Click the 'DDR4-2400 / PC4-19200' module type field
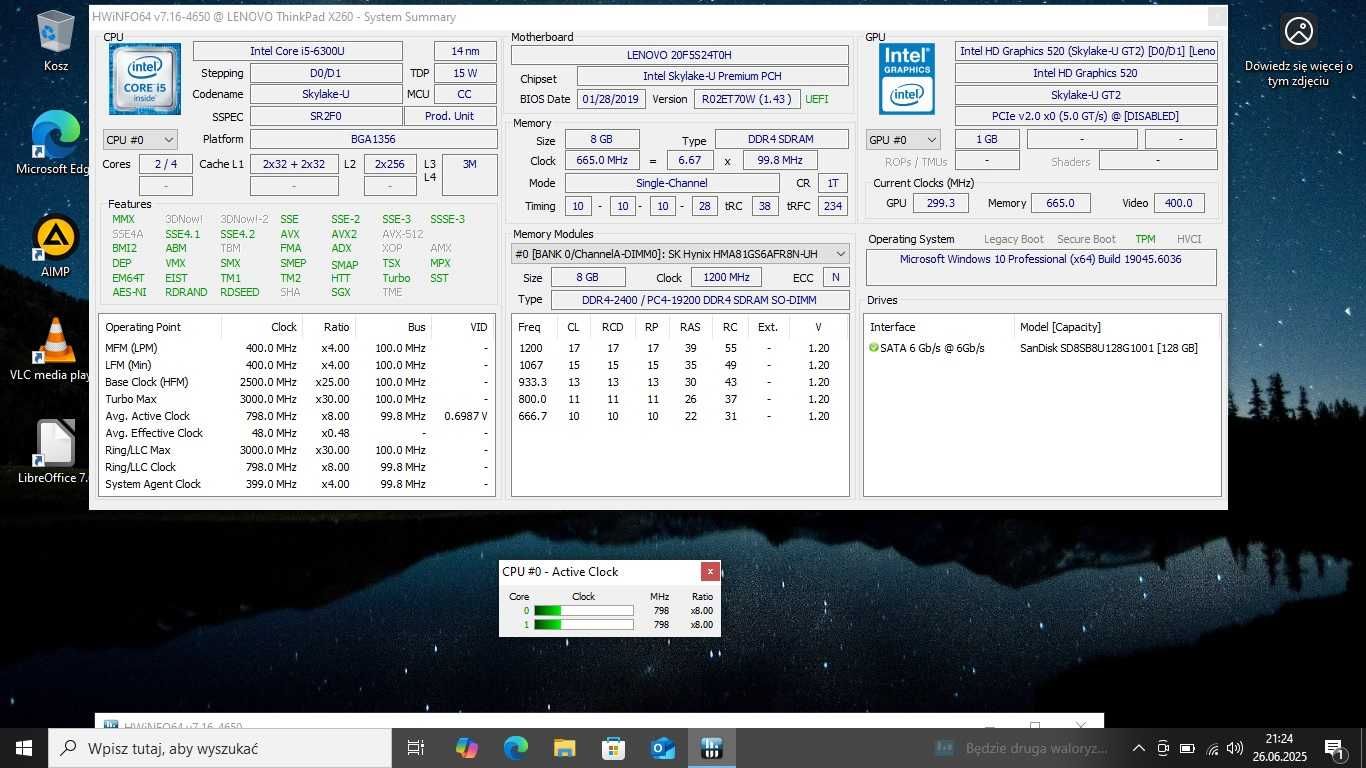Image resolution: width=1366 pixels, height=768 pixels. click(699, 299)
